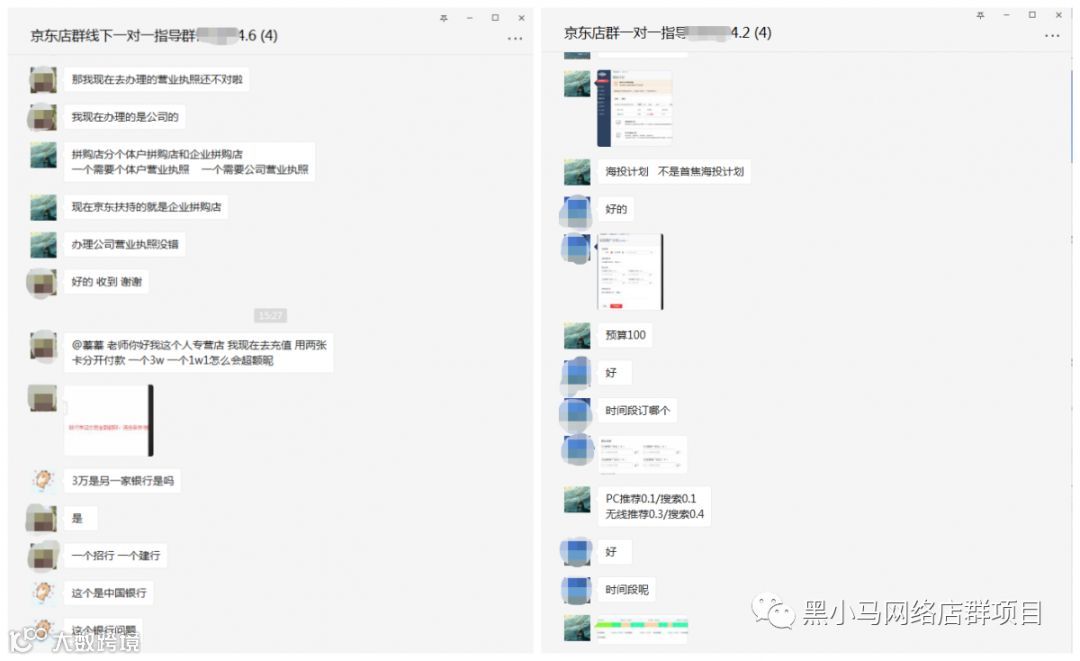This screenshot has height=661, width=1080.
Task: Select the @蓁蓁 老师你好 message
Action: [x=198, y=353]
